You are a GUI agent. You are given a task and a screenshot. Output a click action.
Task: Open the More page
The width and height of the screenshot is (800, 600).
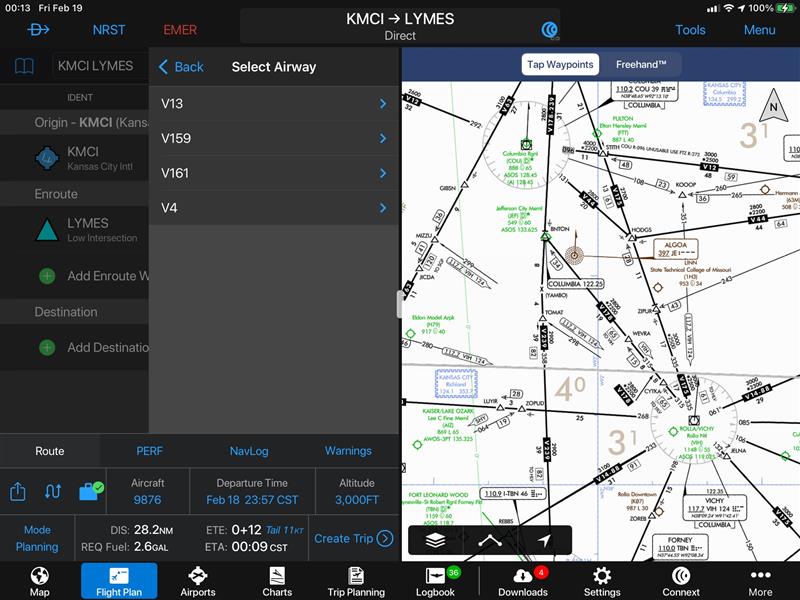pos(760,582)
